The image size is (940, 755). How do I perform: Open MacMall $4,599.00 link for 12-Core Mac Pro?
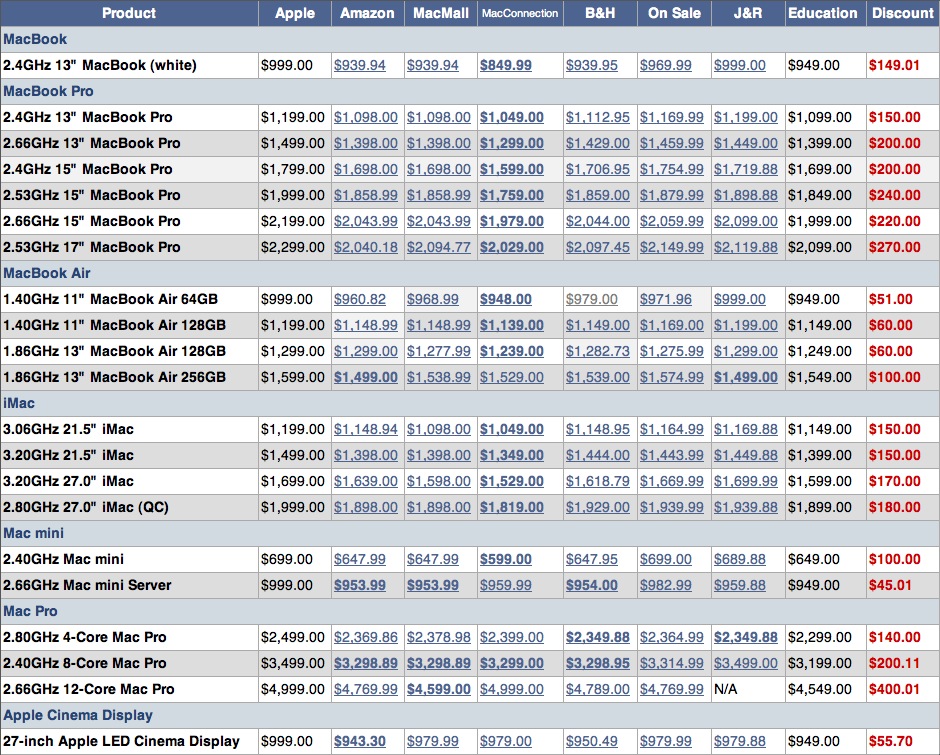(x=439, y=690)
